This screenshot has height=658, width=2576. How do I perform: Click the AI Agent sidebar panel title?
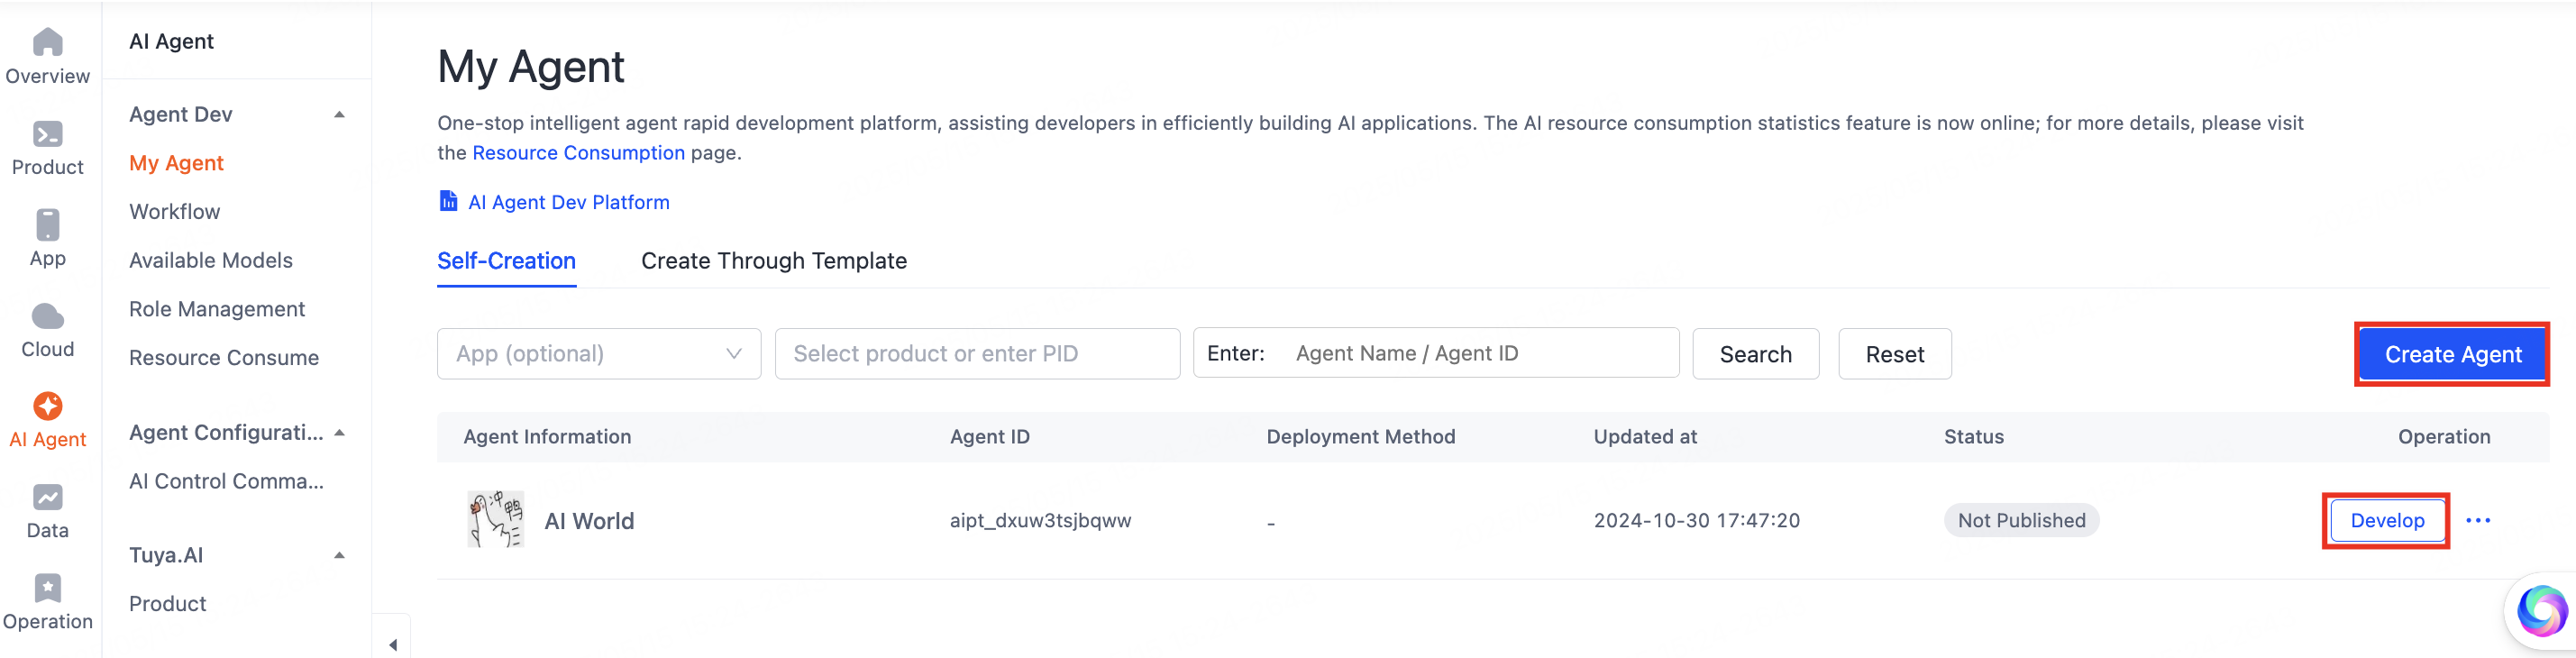point(171,41)
